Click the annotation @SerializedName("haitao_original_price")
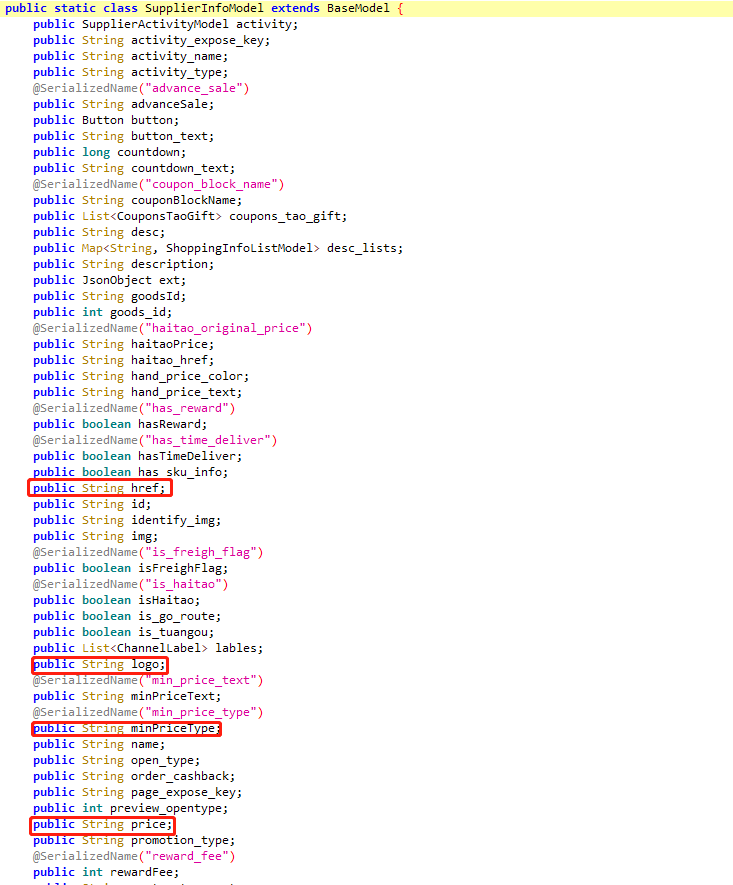Viewport: 733px width, 885px height. tap(172, 328)
